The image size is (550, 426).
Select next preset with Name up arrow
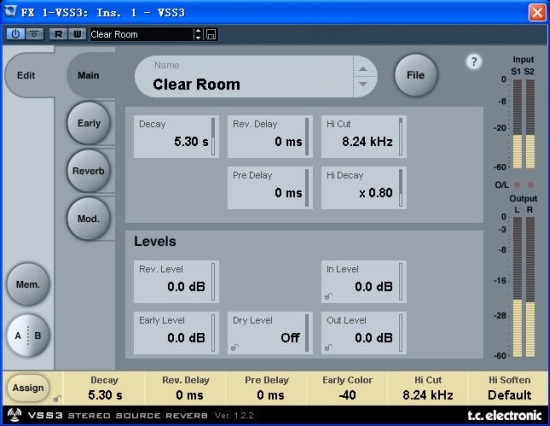(363, 69)
